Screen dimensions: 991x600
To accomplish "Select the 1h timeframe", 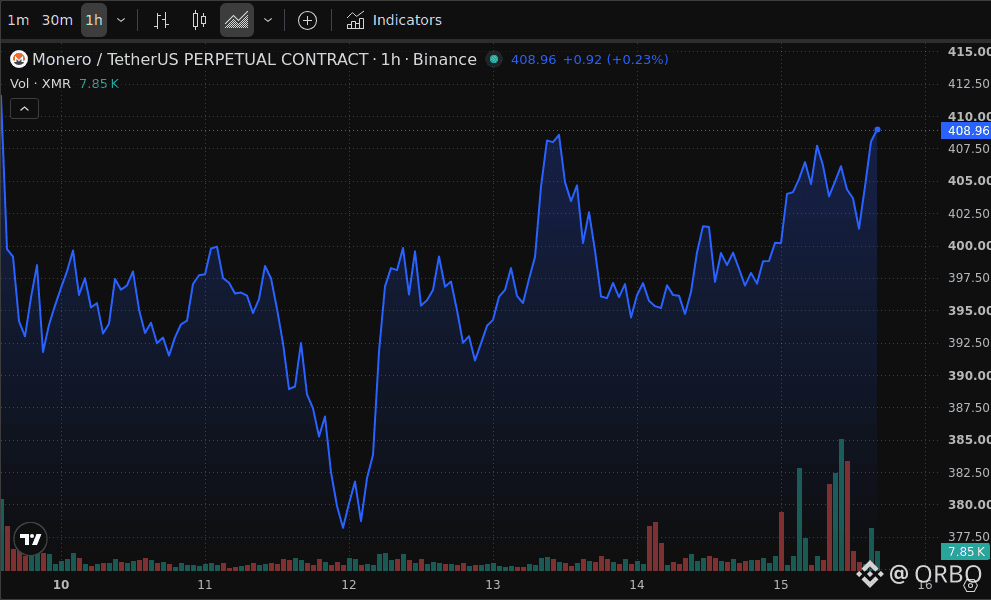I will (x=94, y=20).
